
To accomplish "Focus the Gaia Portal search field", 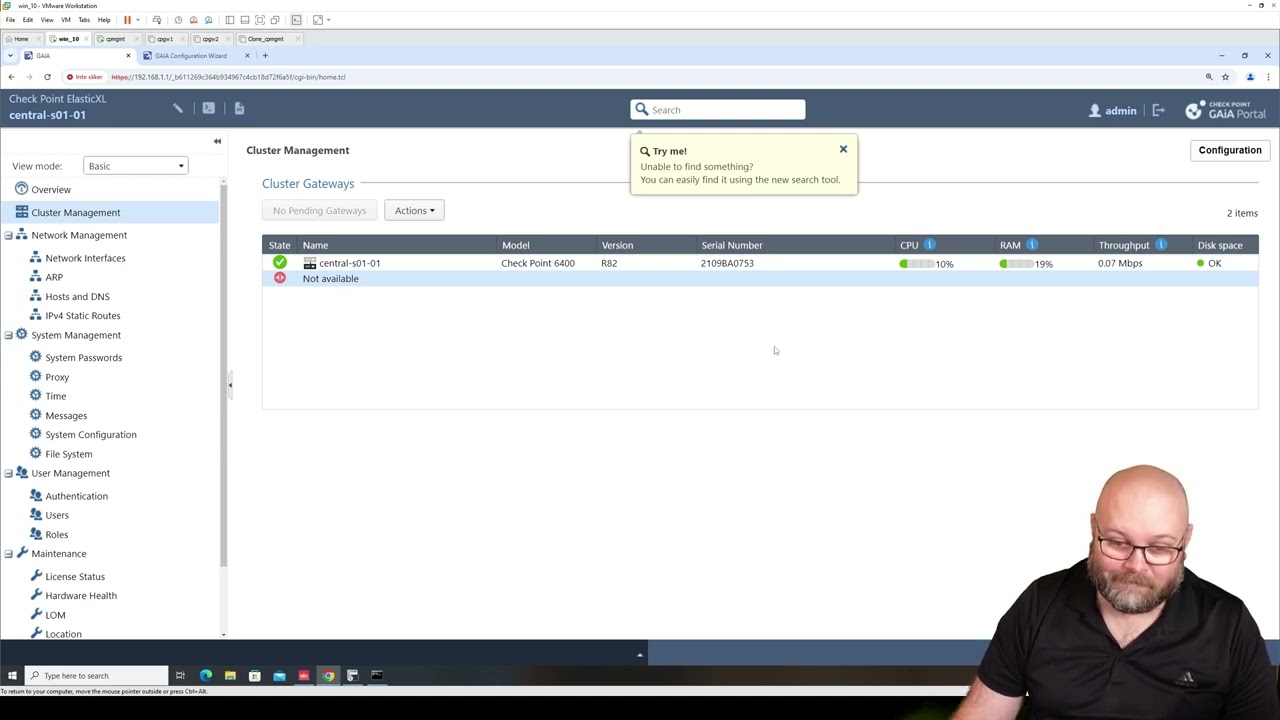I will pos(717,110).
